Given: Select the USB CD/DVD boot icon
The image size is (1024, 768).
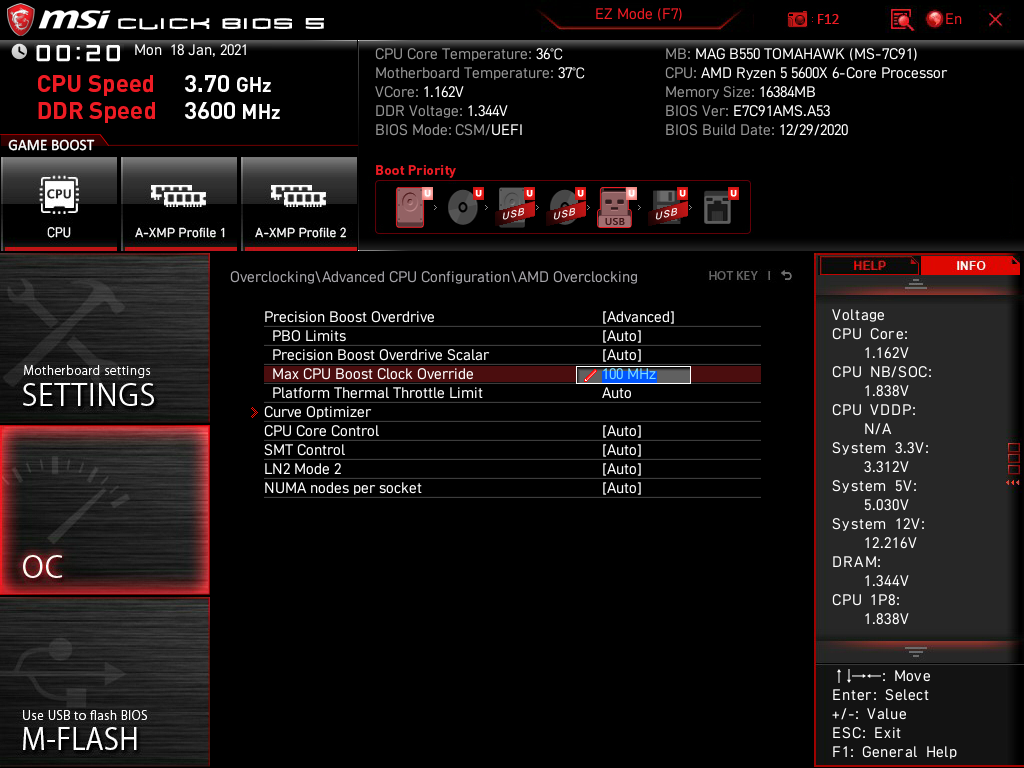Looking at the screenshot, I should 566,207.
